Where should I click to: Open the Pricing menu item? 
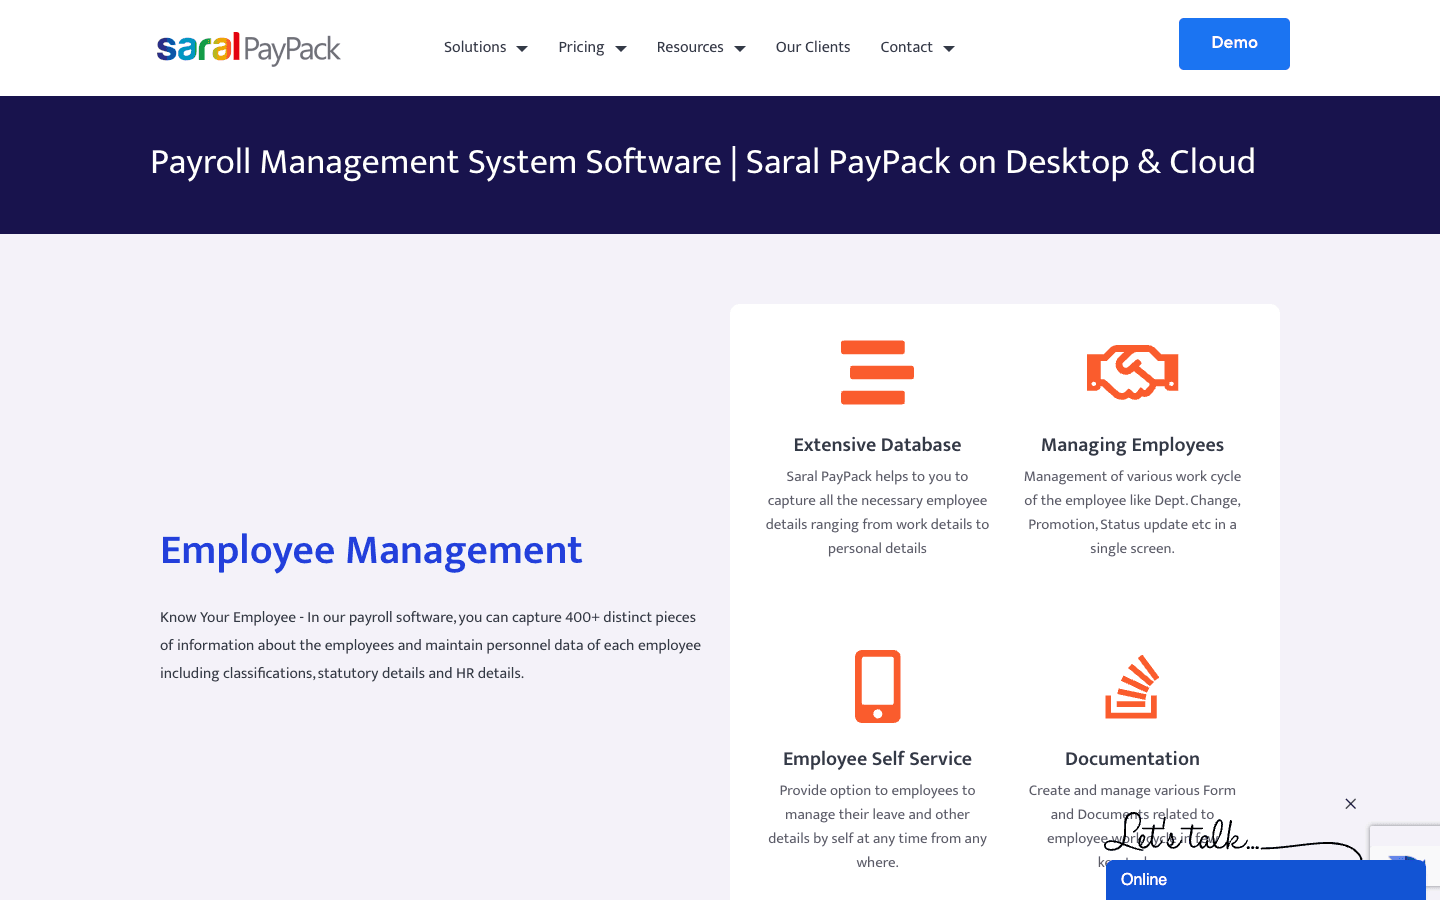coord(581,47)
